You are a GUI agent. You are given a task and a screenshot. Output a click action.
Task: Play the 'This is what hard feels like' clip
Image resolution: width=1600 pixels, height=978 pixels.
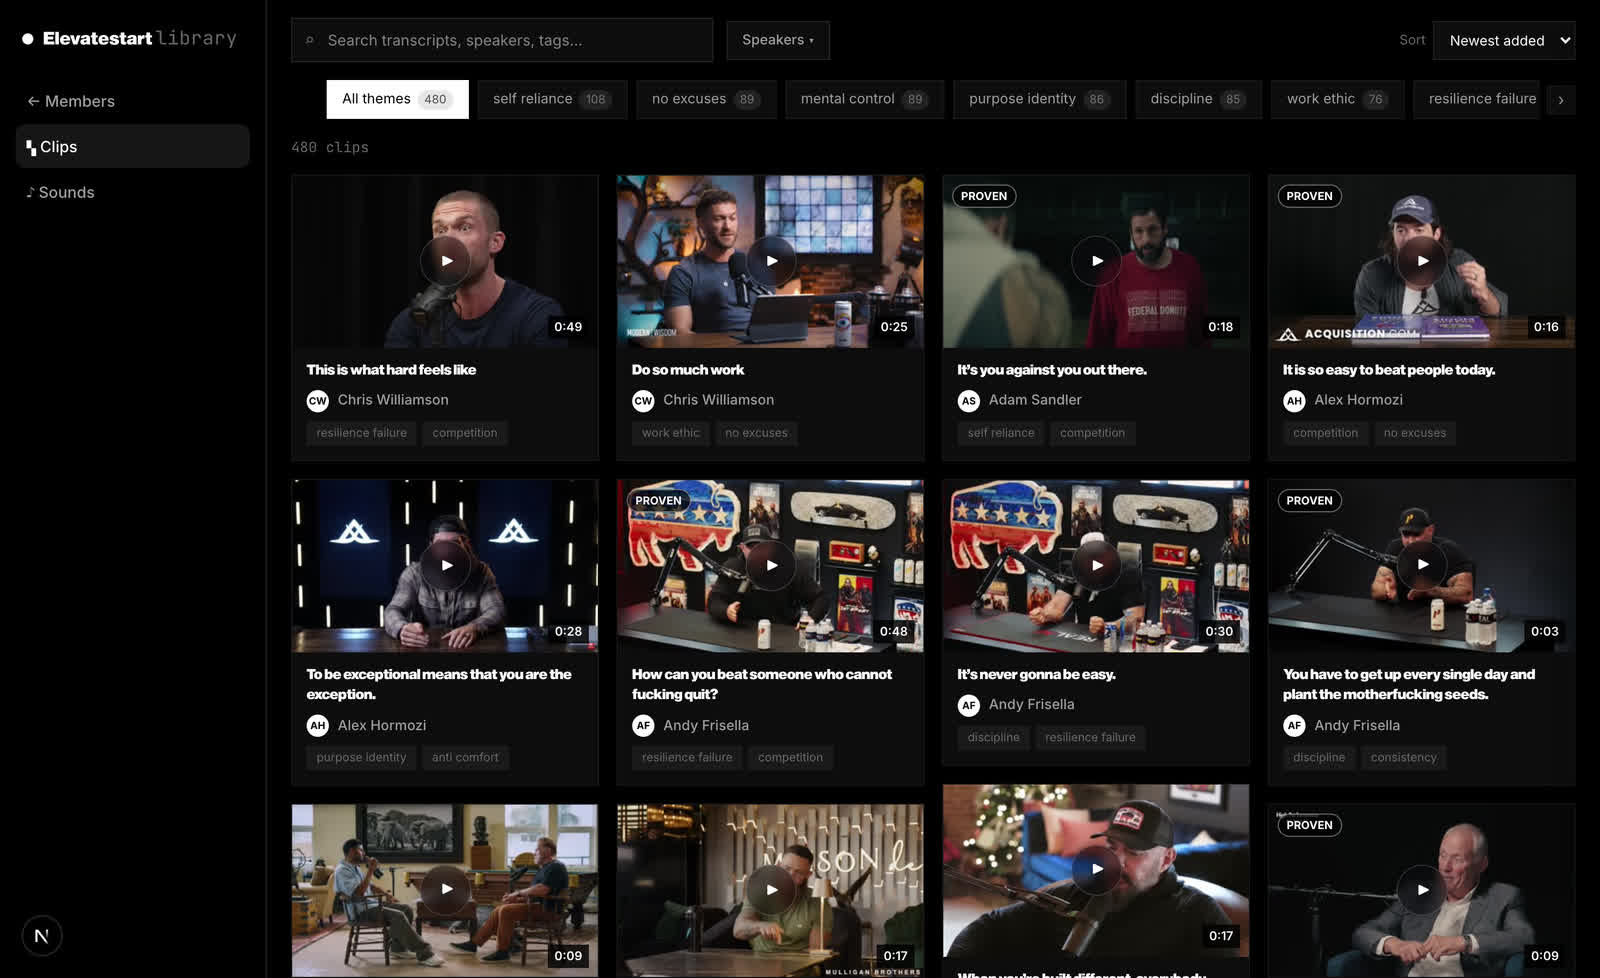pyautogui.click(x=445, y=261)
